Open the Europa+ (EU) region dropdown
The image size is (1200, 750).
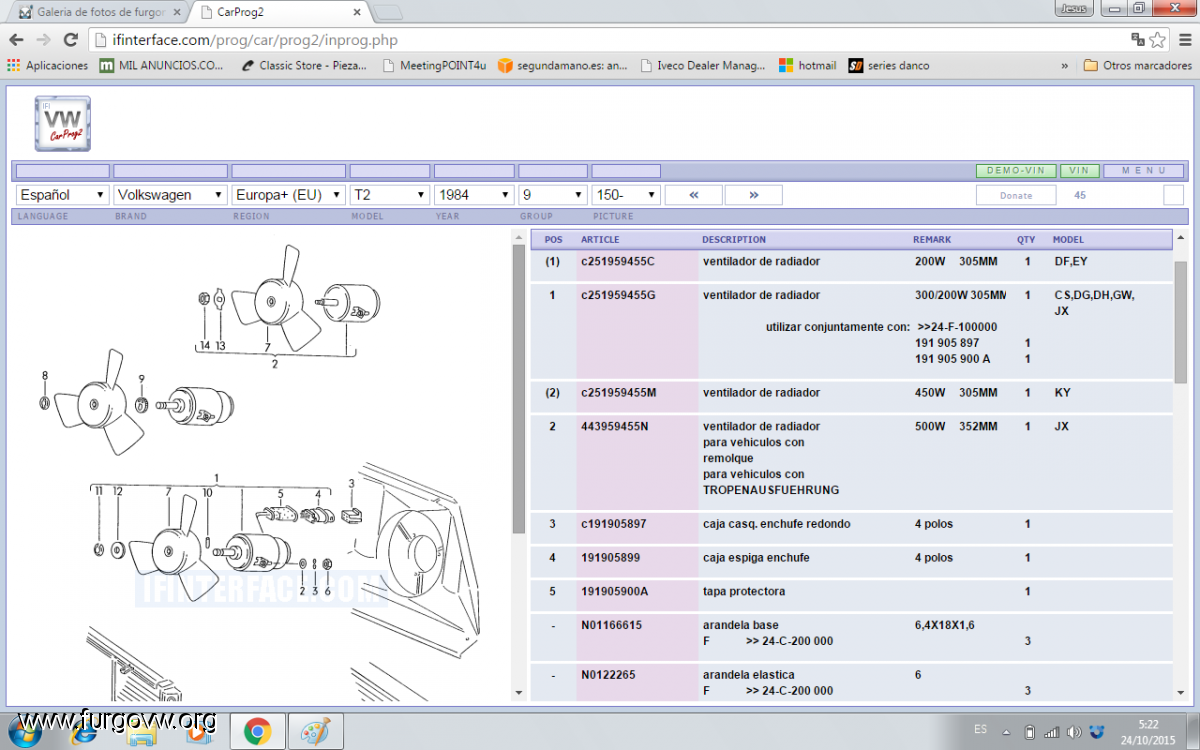[288, 195]
